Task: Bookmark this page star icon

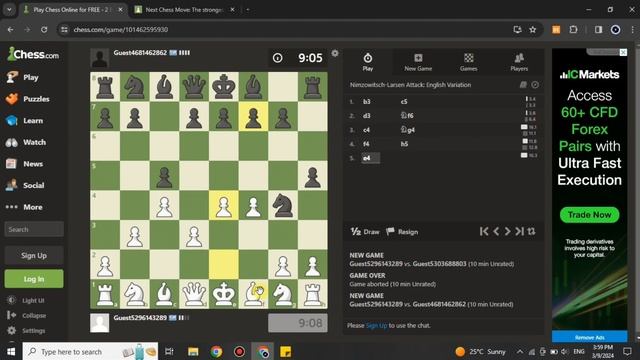Action: pos(533,29)
